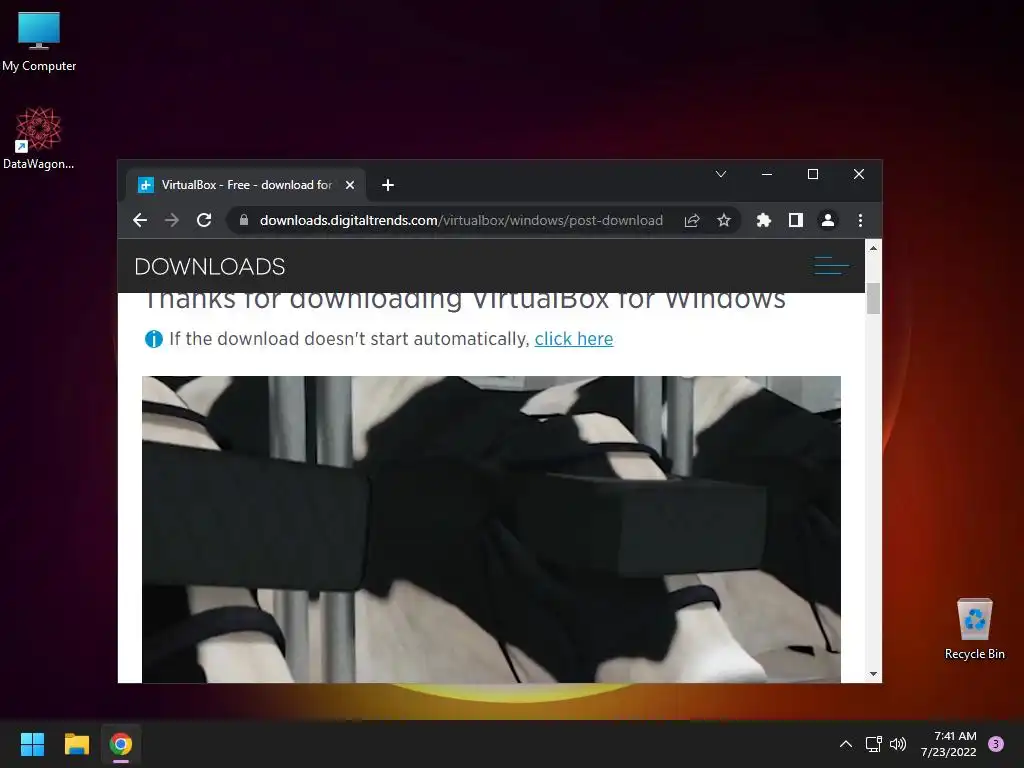The height and width of the screenshot is (768, 1024).
Task: Close the Chrome window
Action: (859, 174)
